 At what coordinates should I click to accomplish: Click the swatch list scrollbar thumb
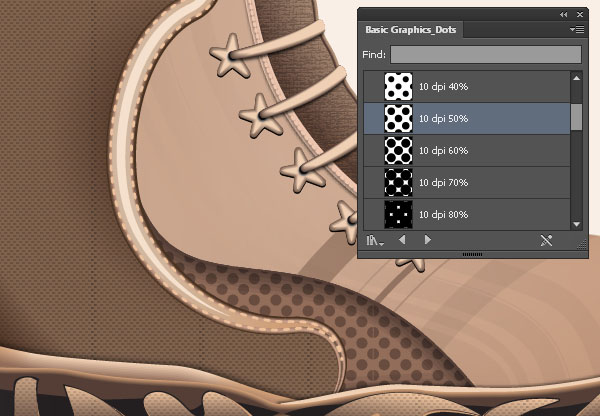(x=576, y=117)
